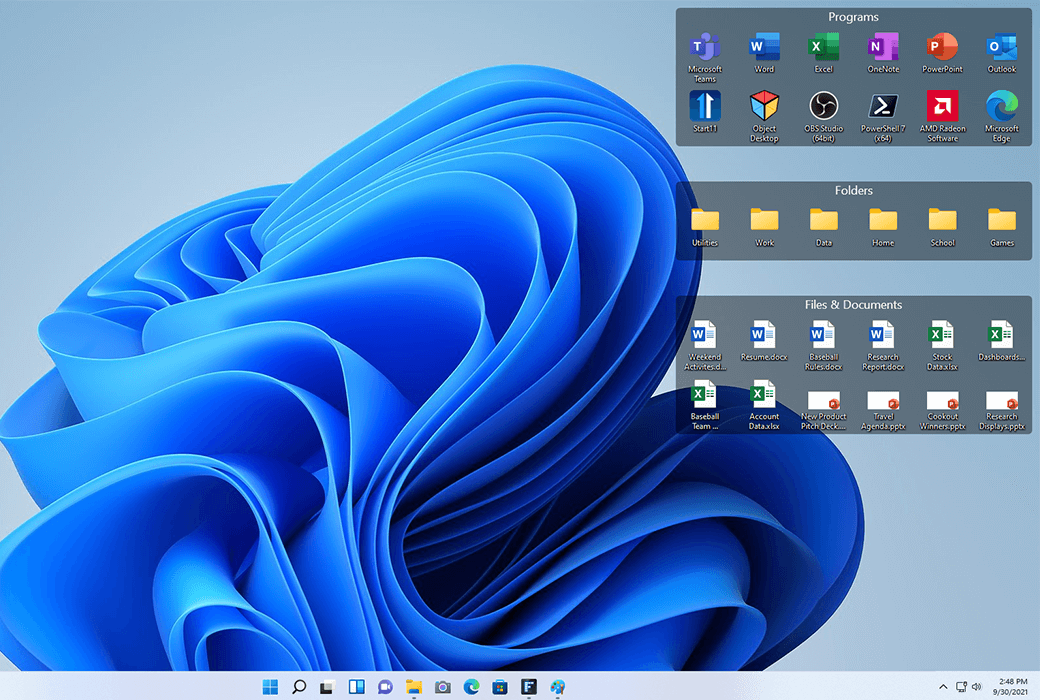Click the Programs fence title bar
1040x700 pixels.
coord(853,17)
